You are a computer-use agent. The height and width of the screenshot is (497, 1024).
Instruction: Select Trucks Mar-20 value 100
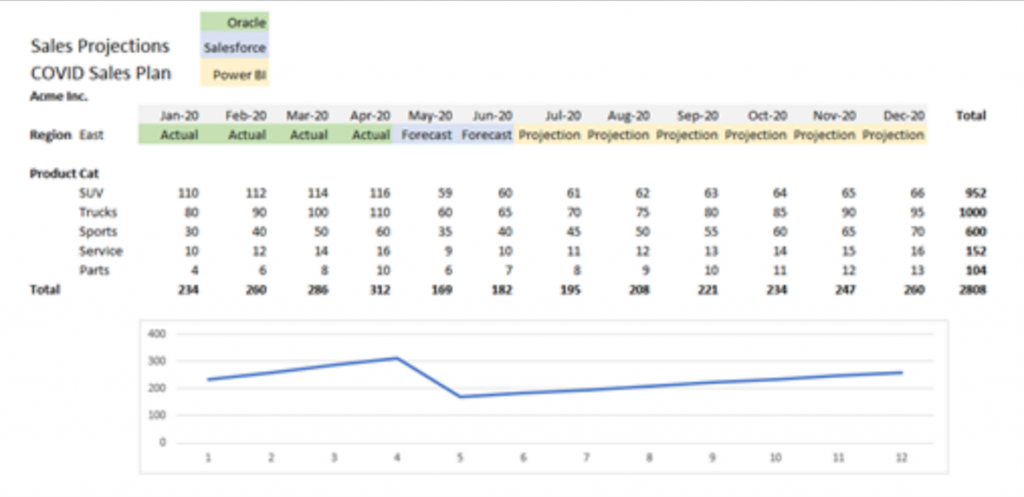317,212
